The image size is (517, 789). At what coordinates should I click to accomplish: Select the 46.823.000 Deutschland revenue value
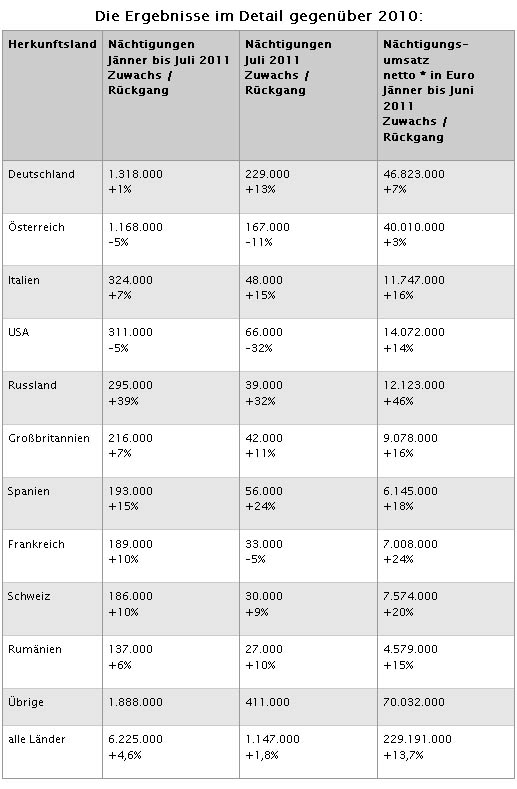point(414,174)
